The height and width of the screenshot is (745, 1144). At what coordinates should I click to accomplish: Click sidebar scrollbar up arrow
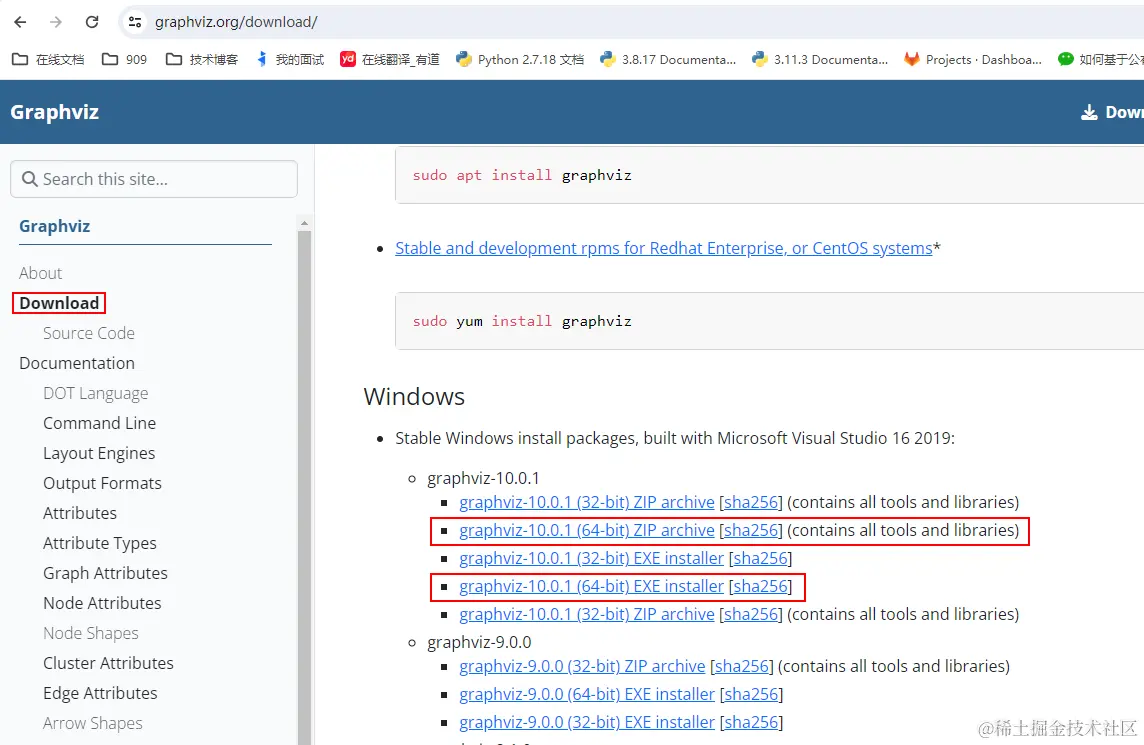point(304,223)
